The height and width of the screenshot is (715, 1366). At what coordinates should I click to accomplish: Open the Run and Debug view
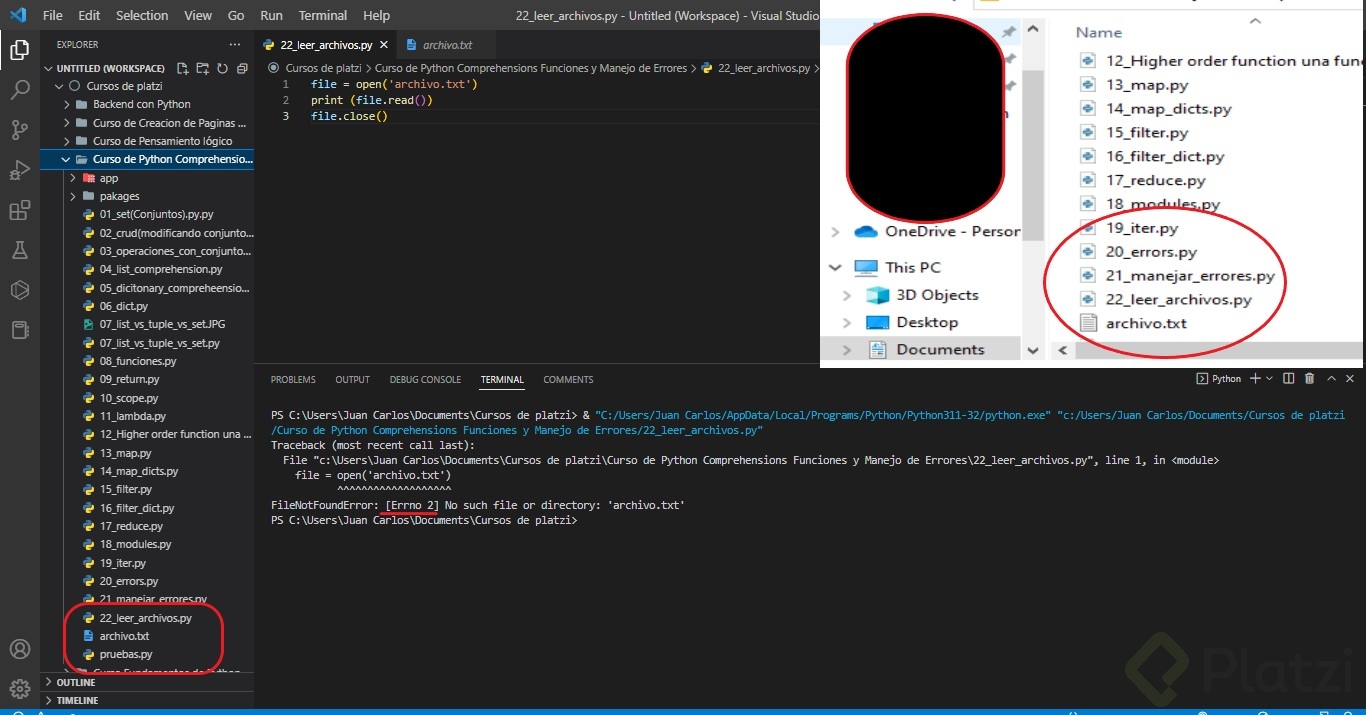(19, 170)
